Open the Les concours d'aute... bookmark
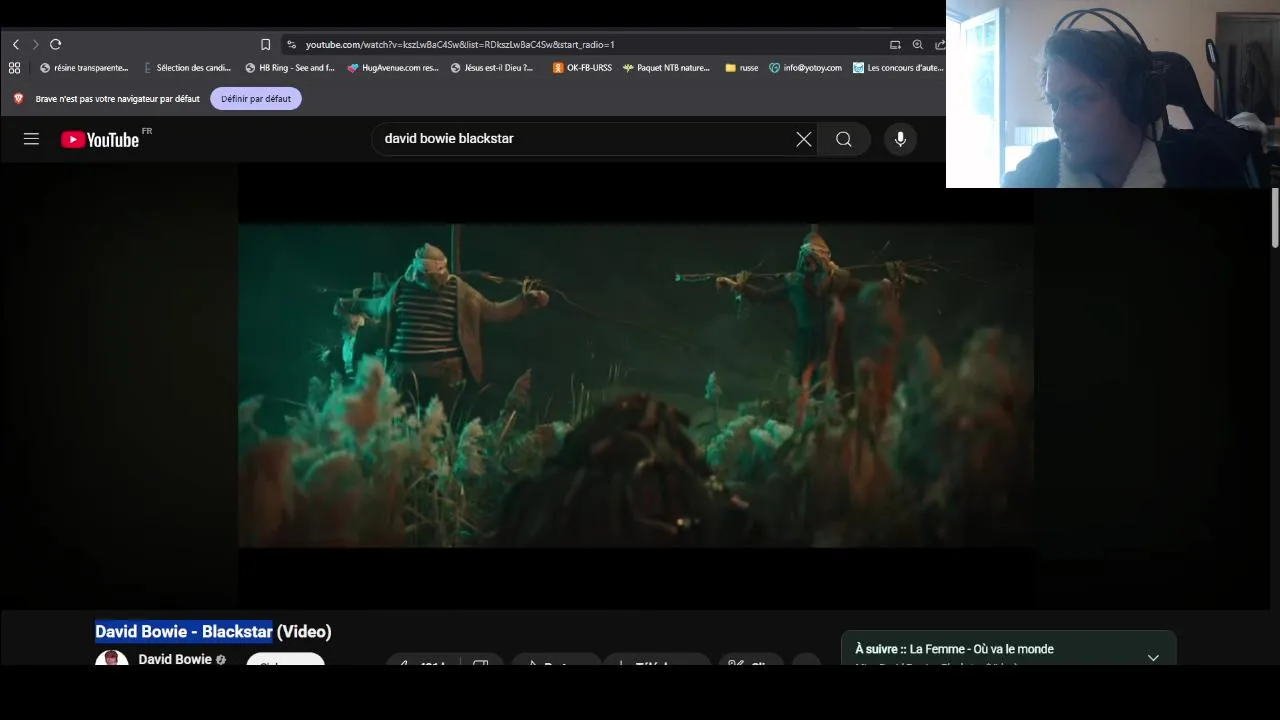Viewport: 1280px width, 720px height. [x=898, y=68]
